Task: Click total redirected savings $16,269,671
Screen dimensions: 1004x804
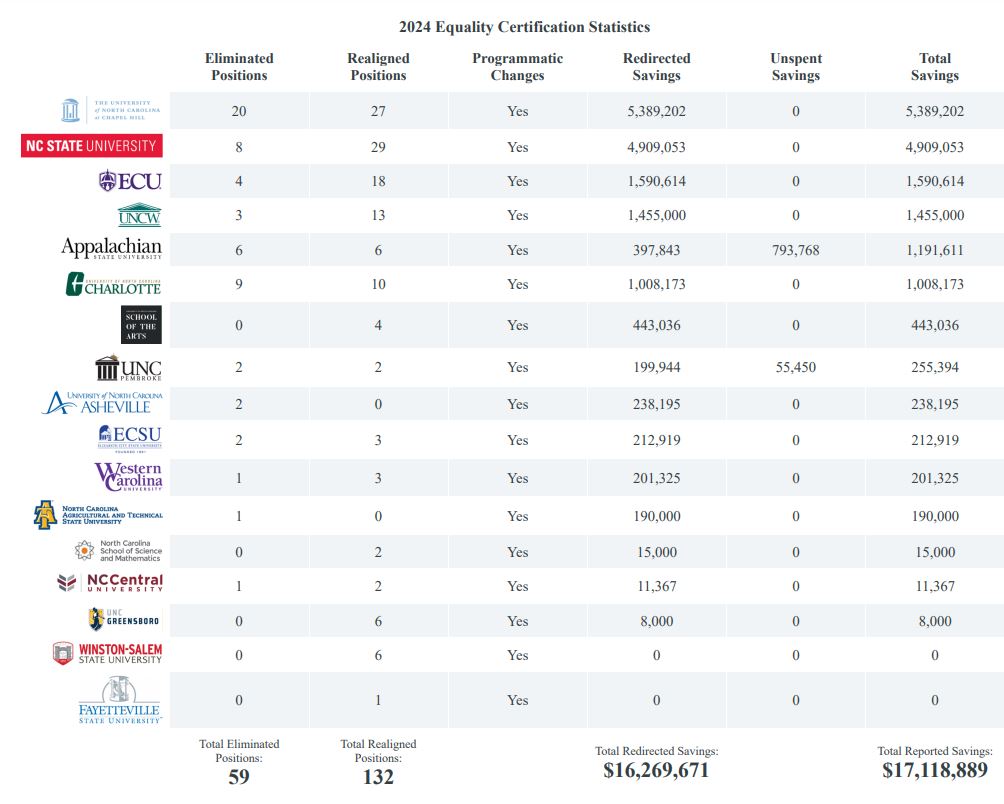Action: coord(656,770)
